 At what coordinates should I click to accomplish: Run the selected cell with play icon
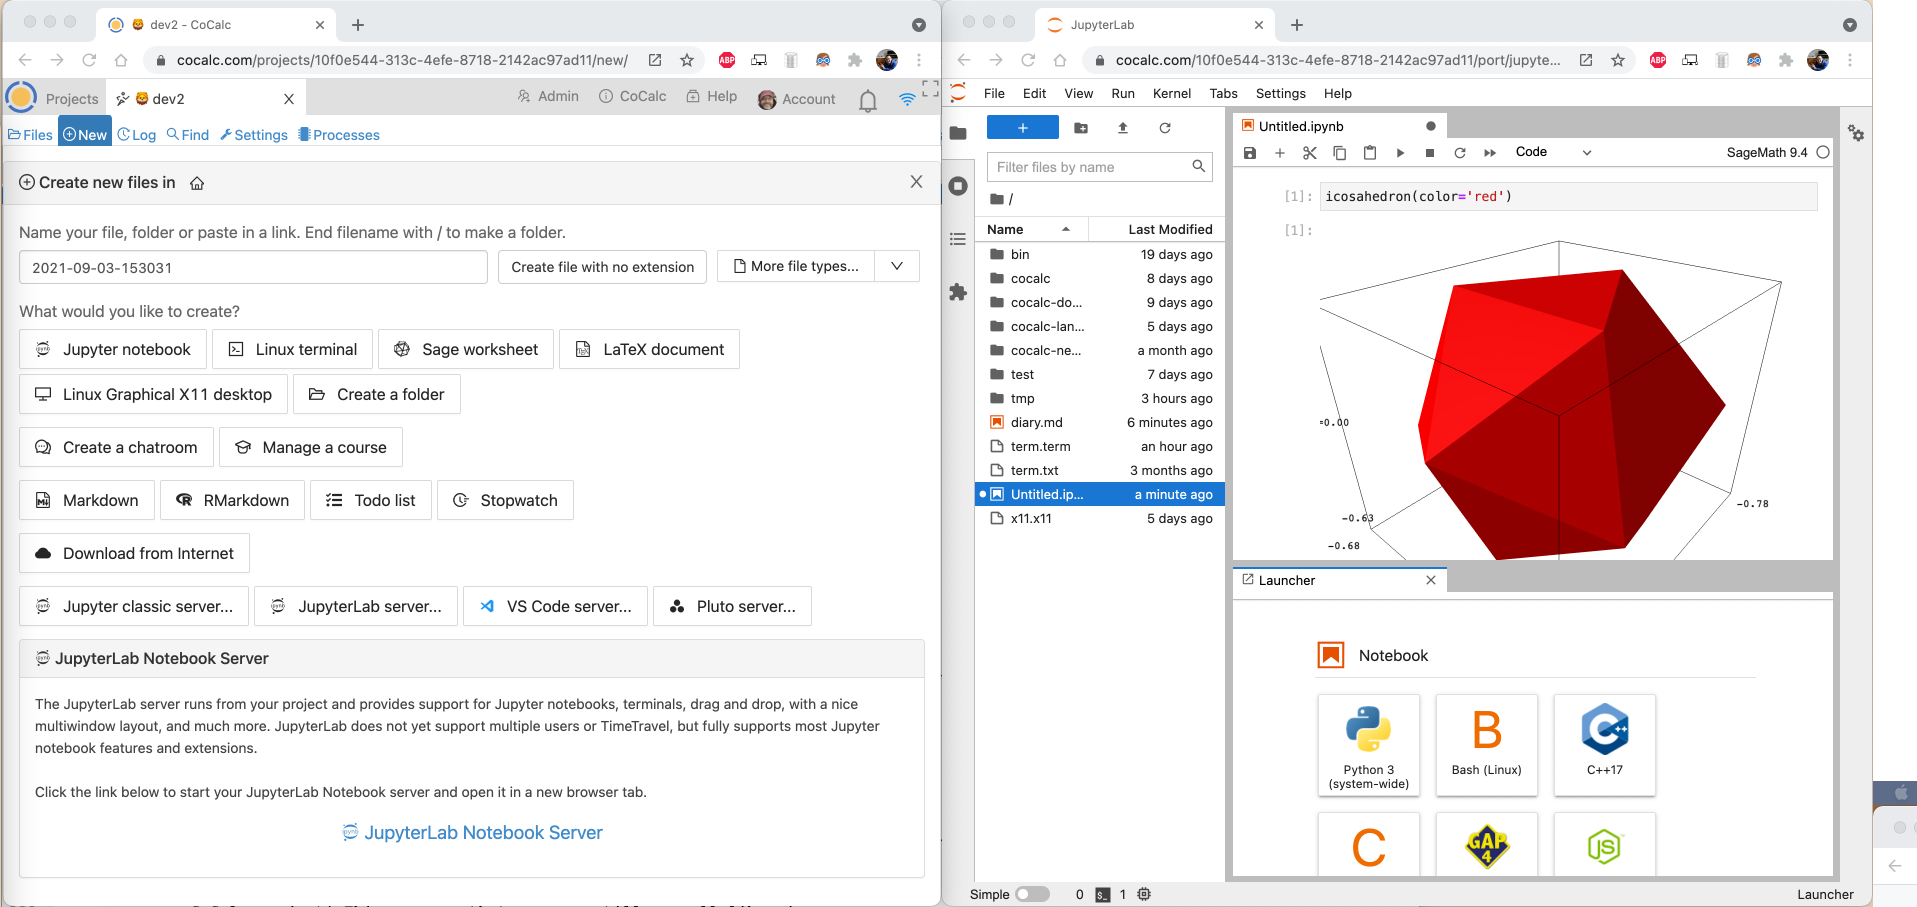[x=1400, y=153]
